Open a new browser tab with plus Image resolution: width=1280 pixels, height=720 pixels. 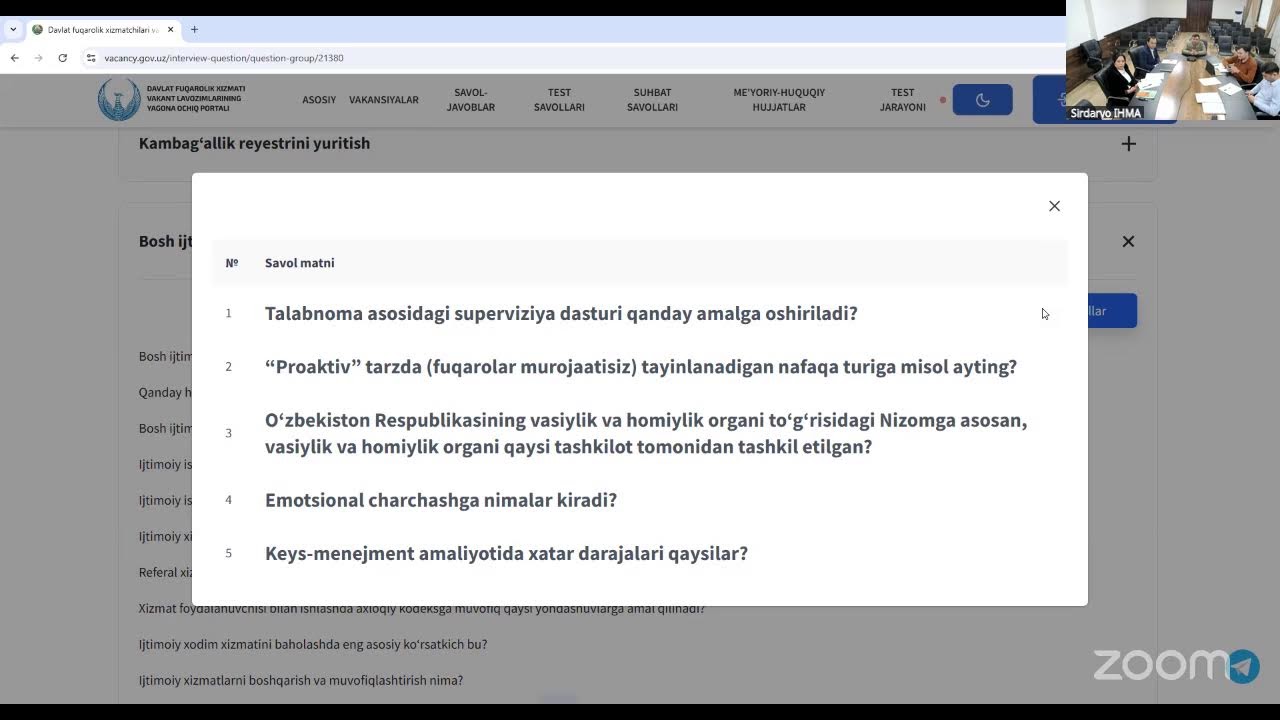tap(194, 29)
